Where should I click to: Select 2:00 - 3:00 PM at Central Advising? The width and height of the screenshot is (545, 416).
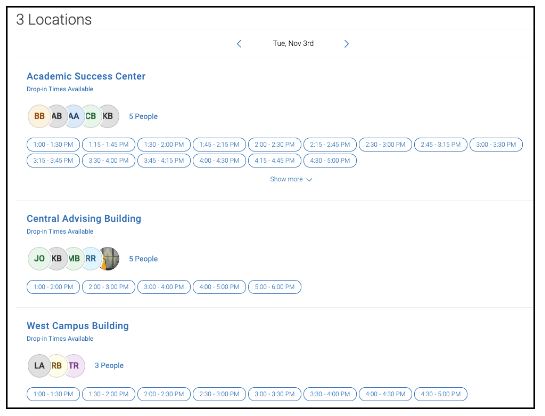coord(108,287)
